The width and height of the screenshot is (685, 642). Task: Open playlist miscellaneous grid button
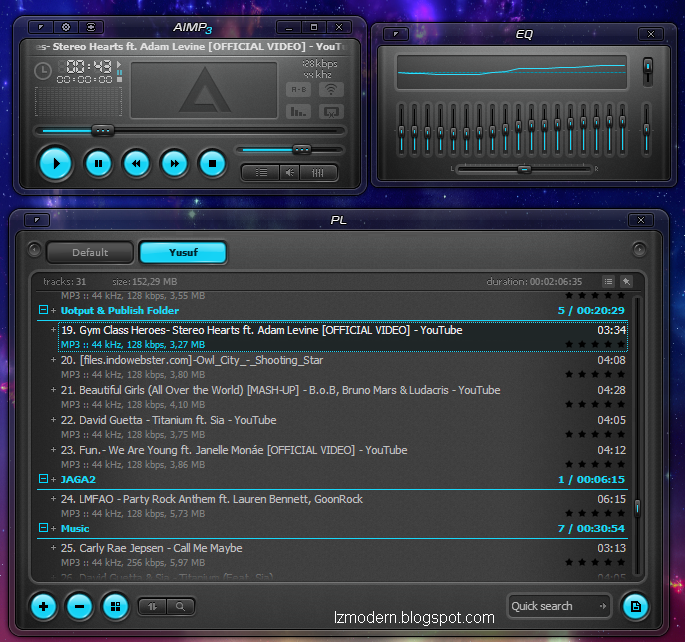pos(115,607)
